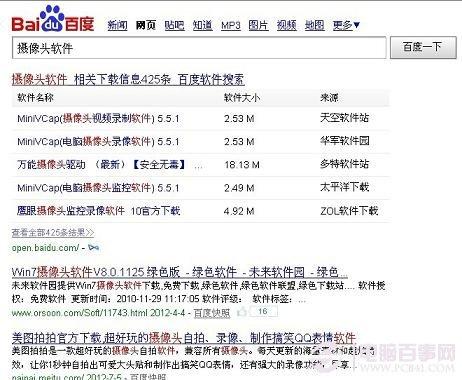
Task: Click the ZOL软件下载 source cell
Action: 349,211
